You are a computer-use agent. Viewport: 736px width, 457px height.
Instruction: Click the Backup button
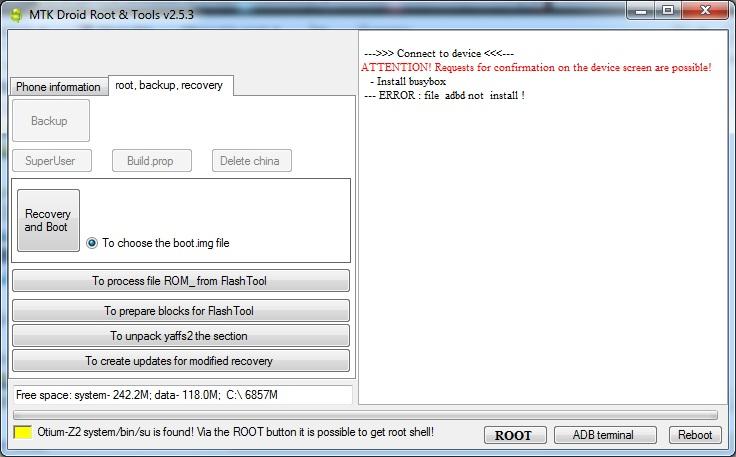[51, 121]
